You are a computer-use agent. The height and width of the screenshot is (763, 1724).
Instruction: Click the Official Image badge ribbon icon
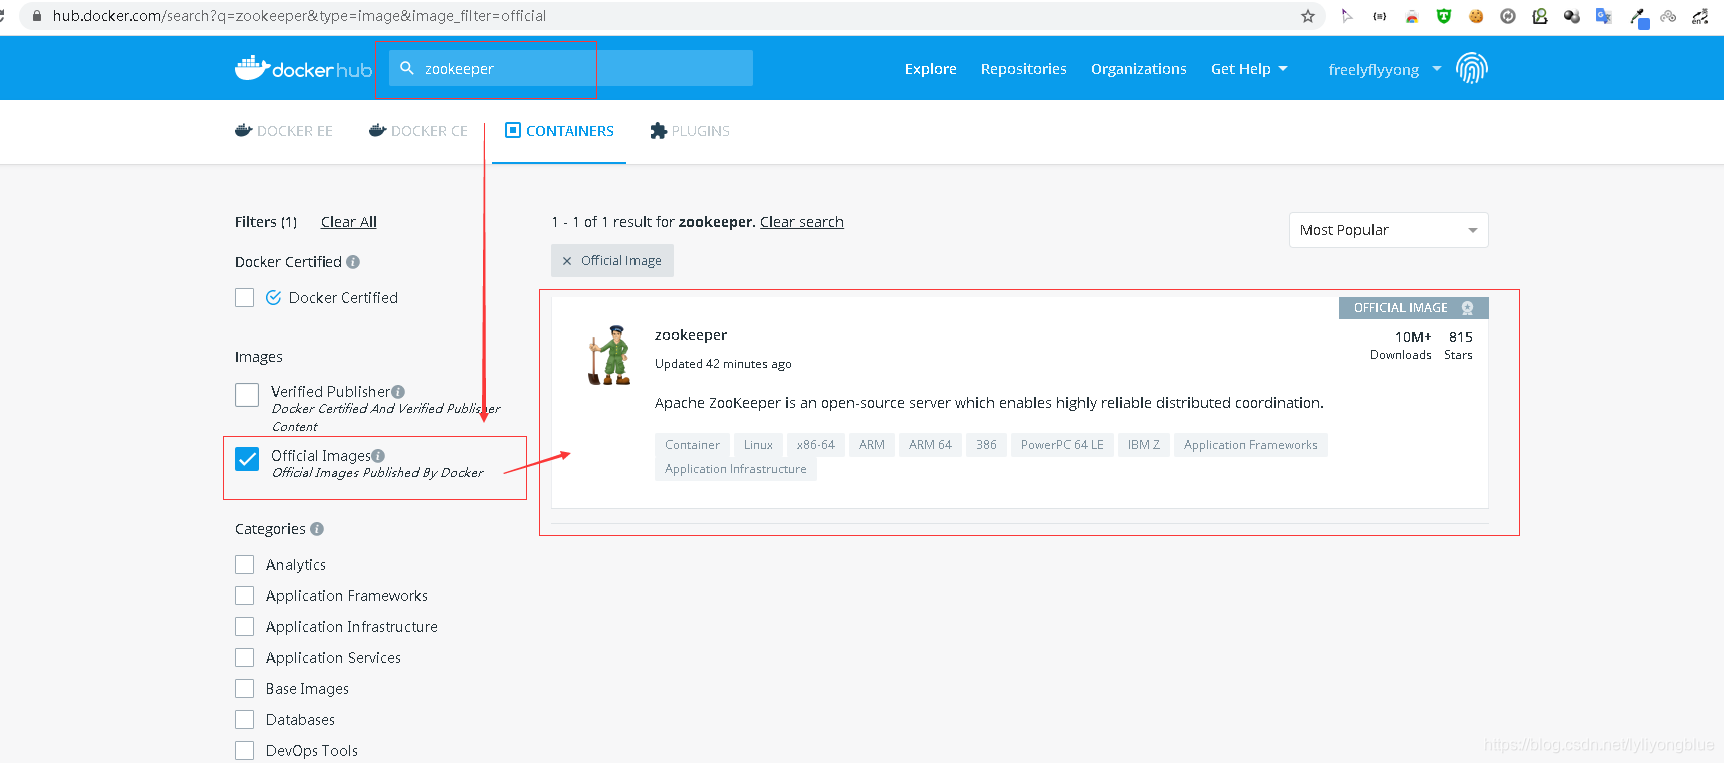click(x=1467, y=308)
